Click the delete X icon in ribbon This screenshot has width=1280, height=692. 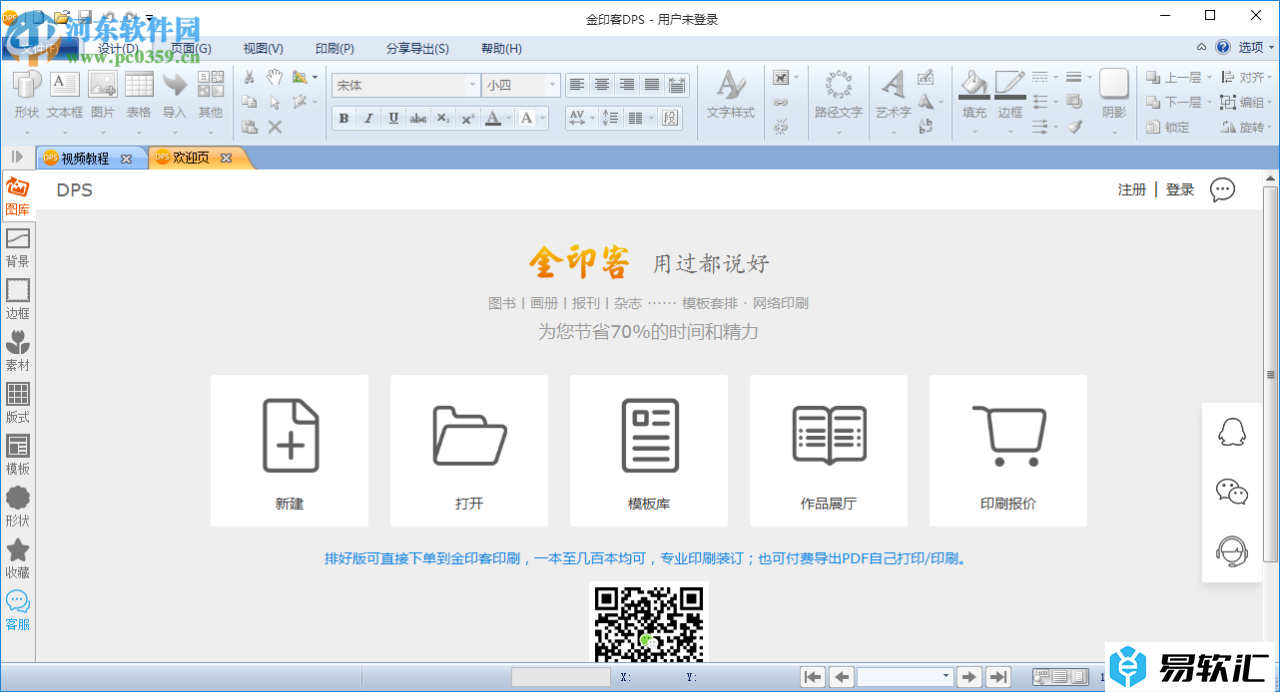coord(274,127)
